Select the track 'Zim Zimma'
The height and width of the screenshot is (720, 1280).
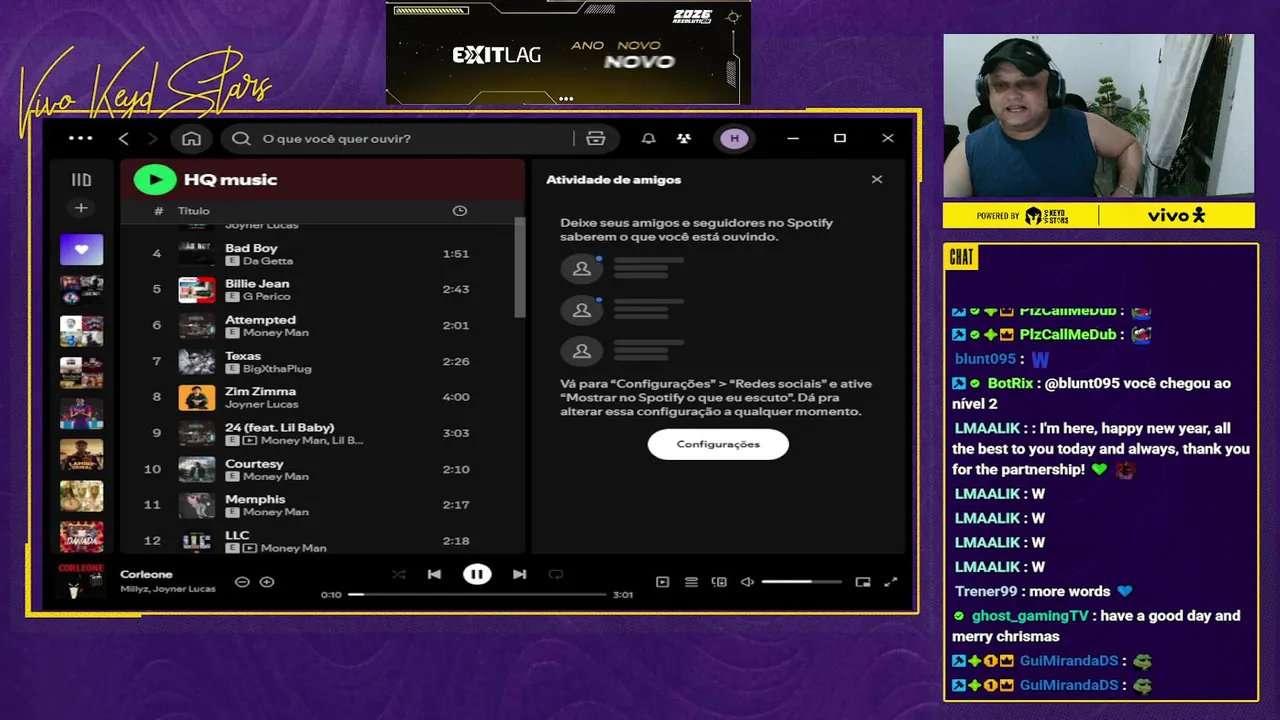pyautogui.click(x=260, y=391)
